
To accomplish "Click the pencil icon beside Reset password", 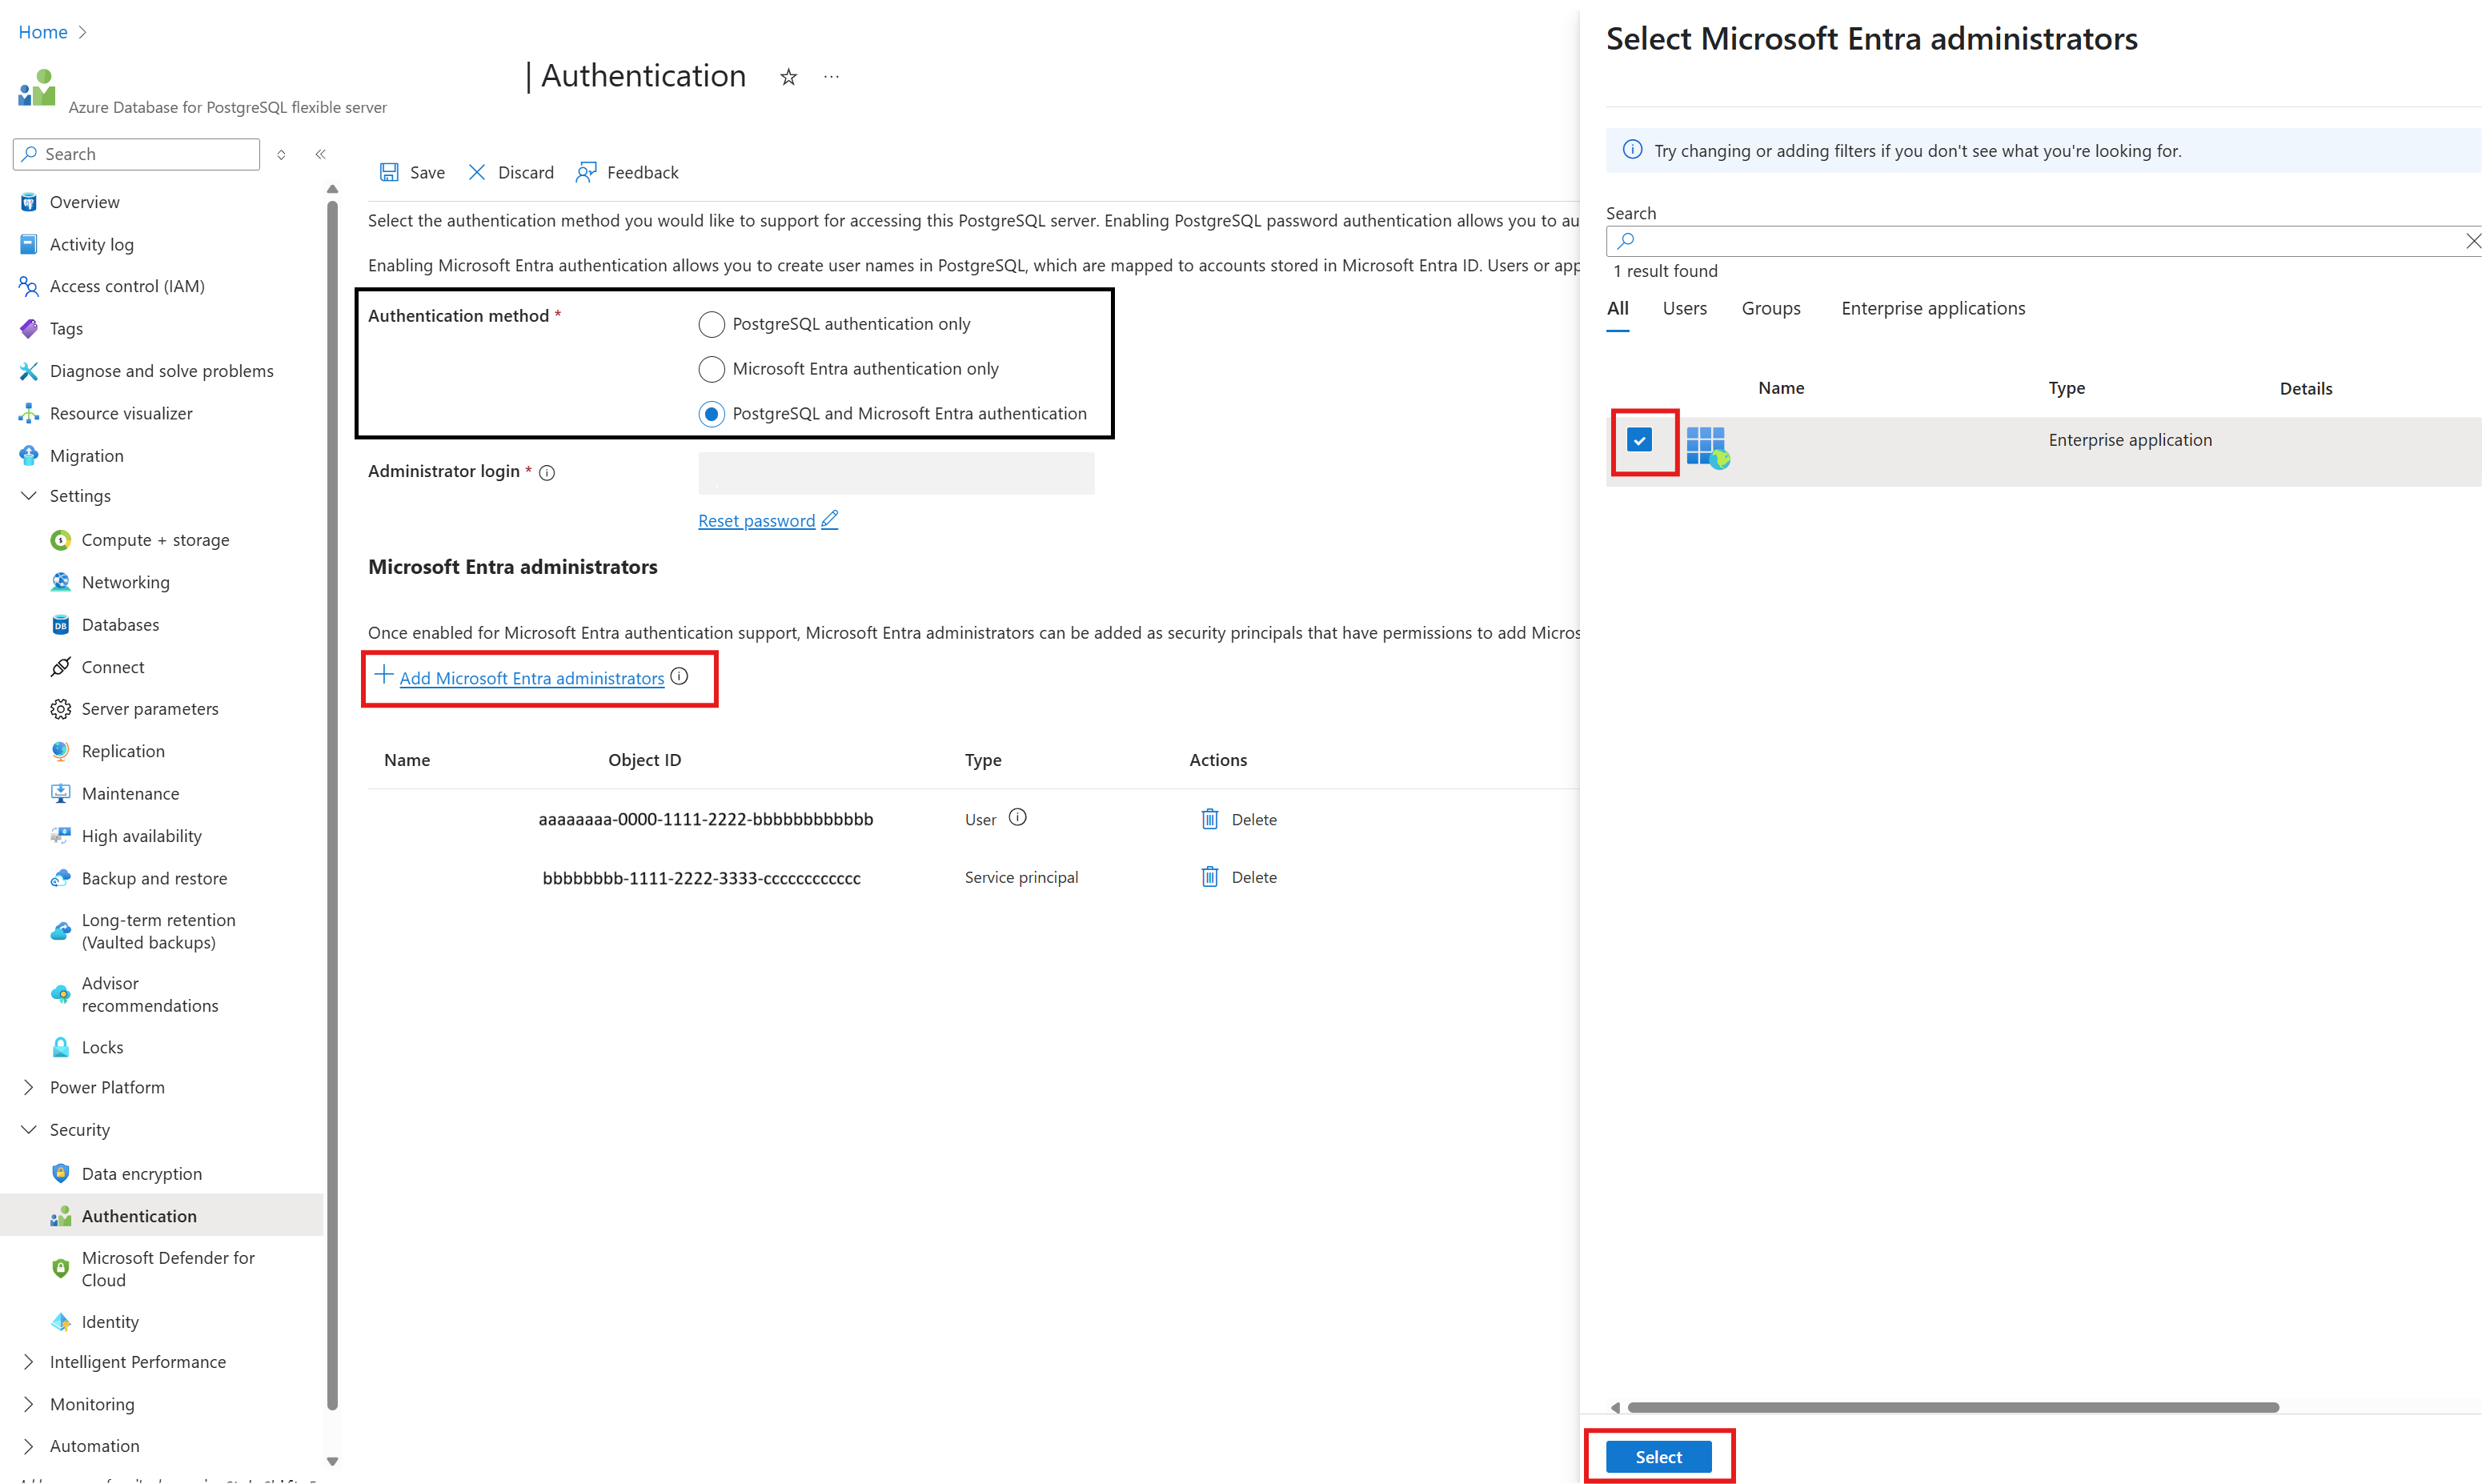I will [x=830, y=520].
